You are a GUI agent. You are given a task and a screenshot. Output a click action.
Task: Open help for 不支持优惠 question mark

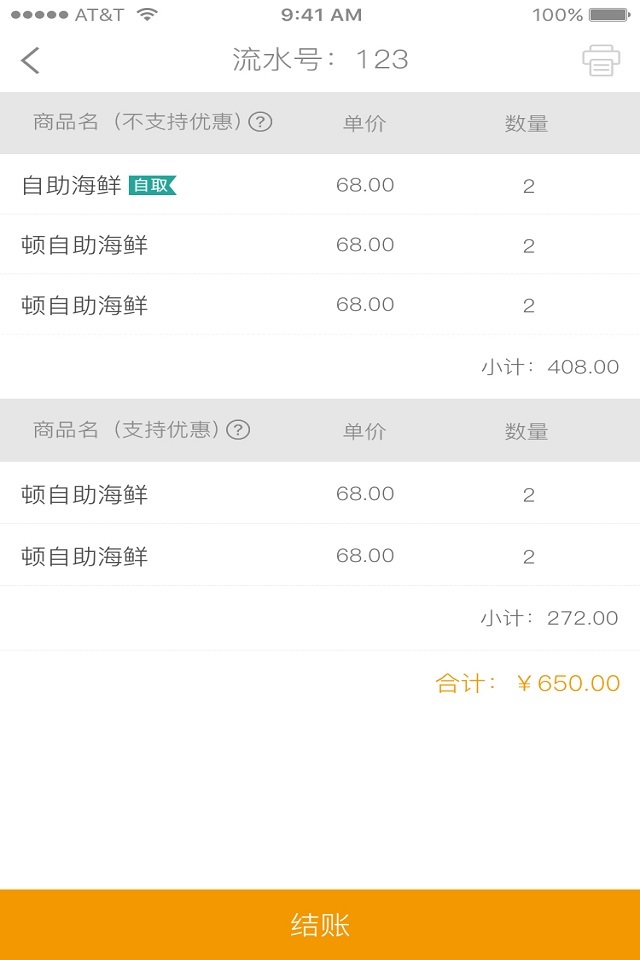tap(261, 123)
